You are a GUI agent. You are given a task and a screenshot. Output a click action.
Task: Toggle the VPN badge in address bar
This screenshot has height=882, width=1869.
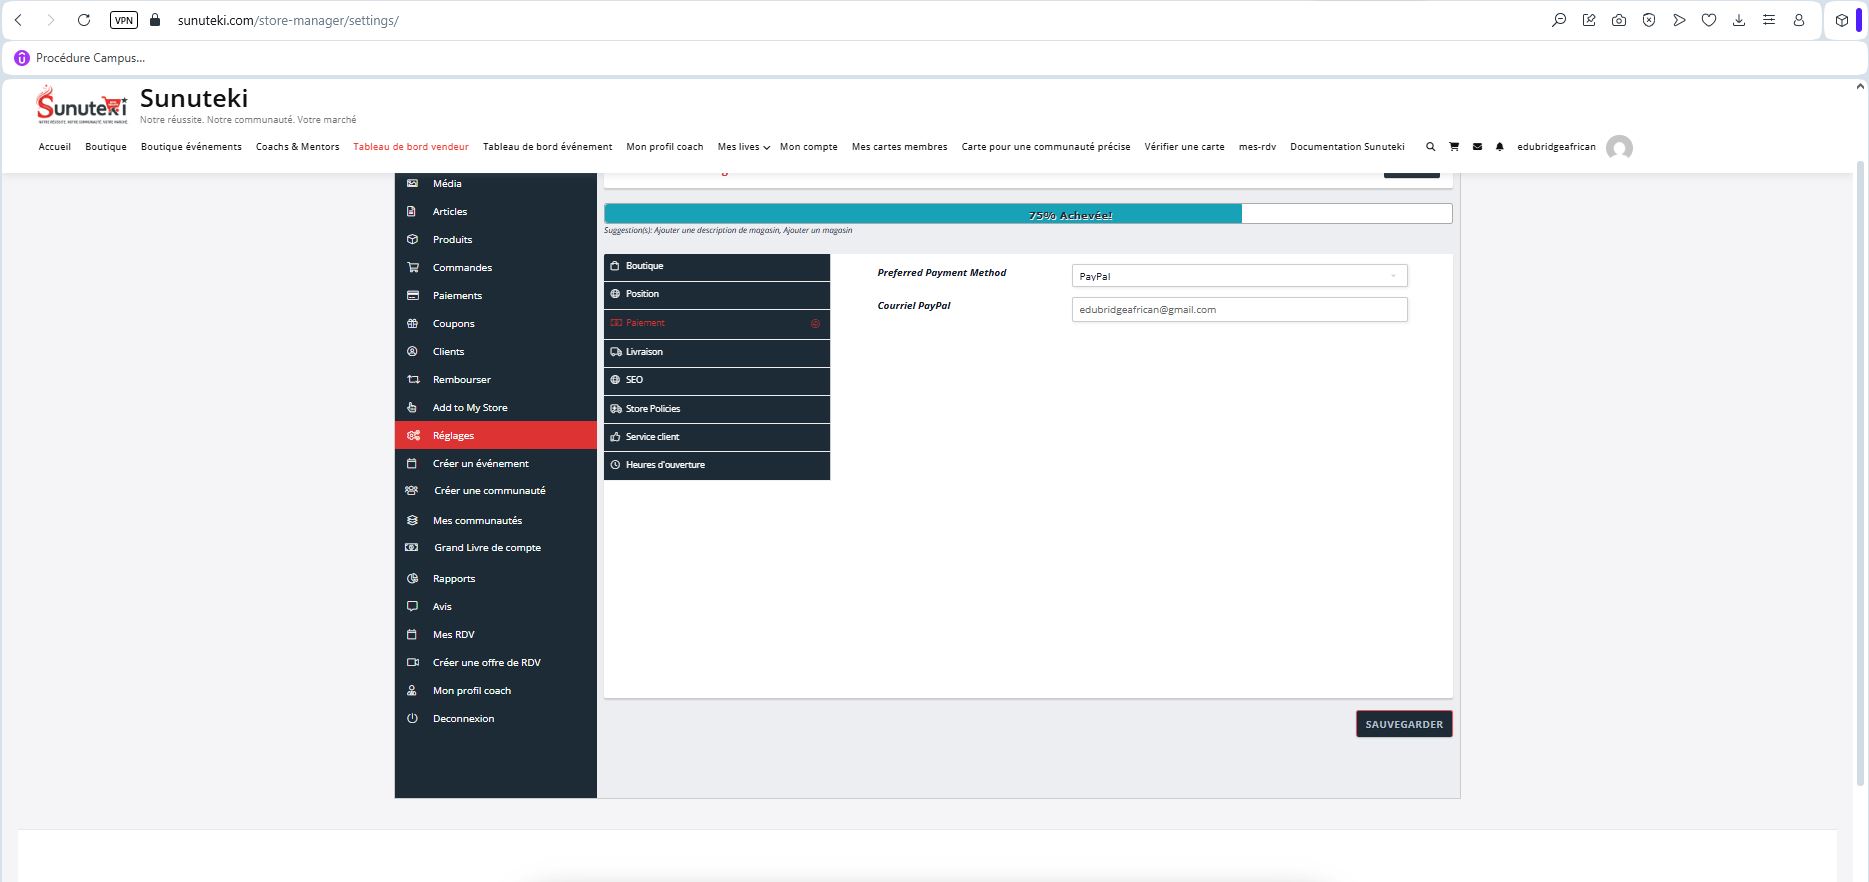coord(123,20)
